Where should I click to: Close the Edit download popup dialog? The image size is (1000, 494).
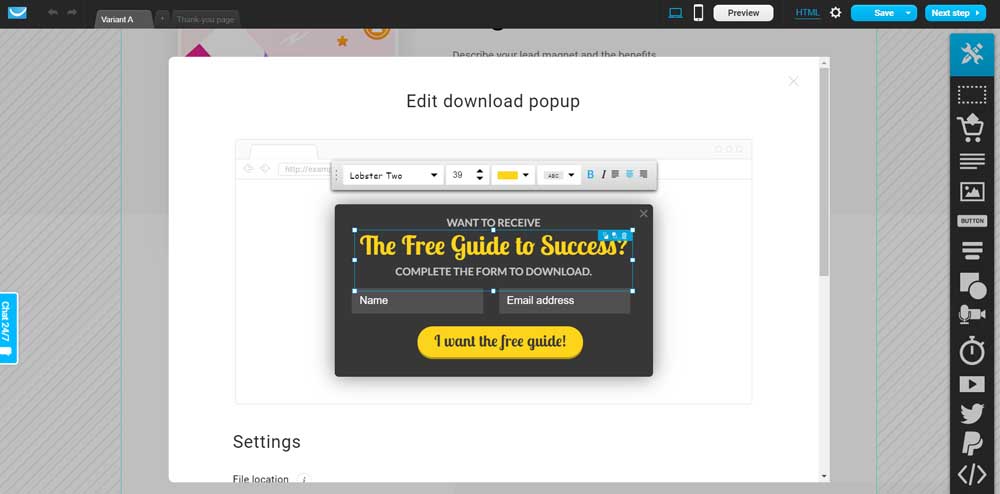coord(793,81)
